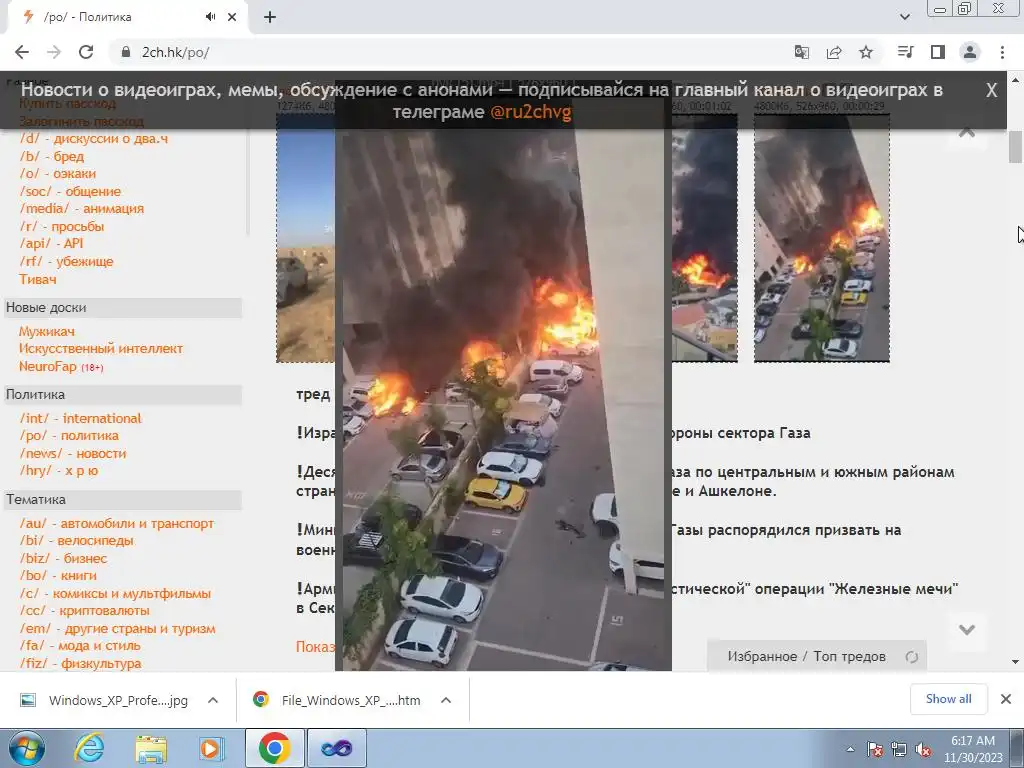Expand Windows_XP_Profe....jpg download options
The width and height of the screenshot is (1024, 768).
[x=213, y=700]
